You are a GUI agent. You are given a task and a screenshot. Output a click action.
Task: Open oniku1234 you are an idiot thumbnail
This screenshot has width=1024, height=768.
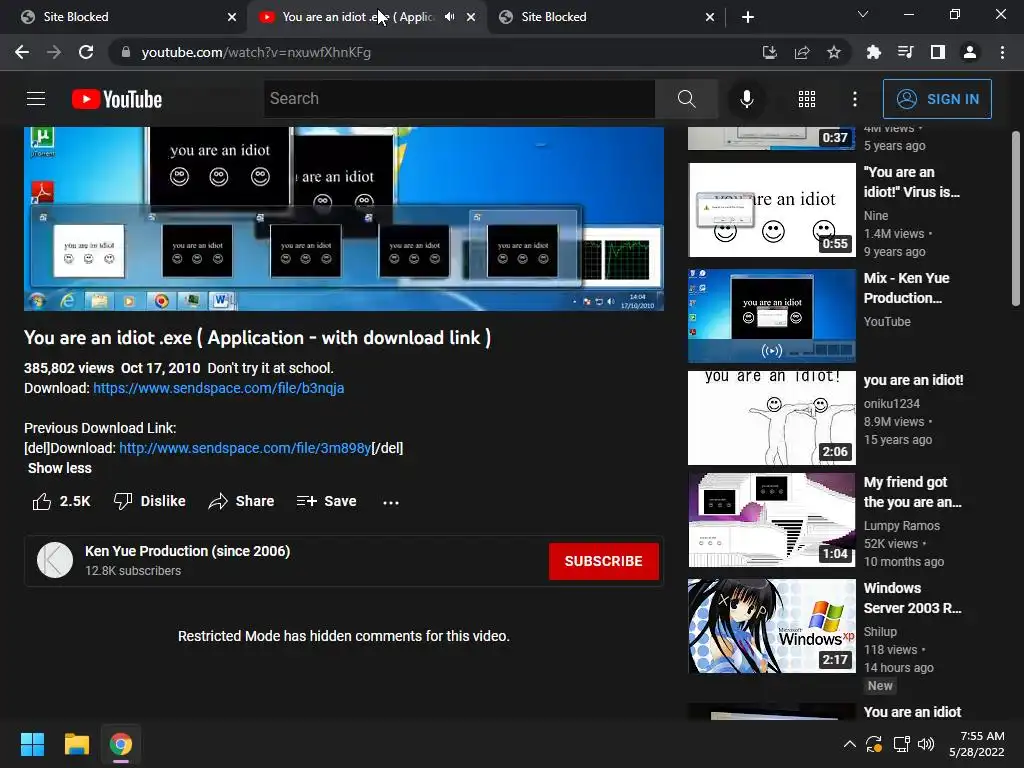click(772, 418)
